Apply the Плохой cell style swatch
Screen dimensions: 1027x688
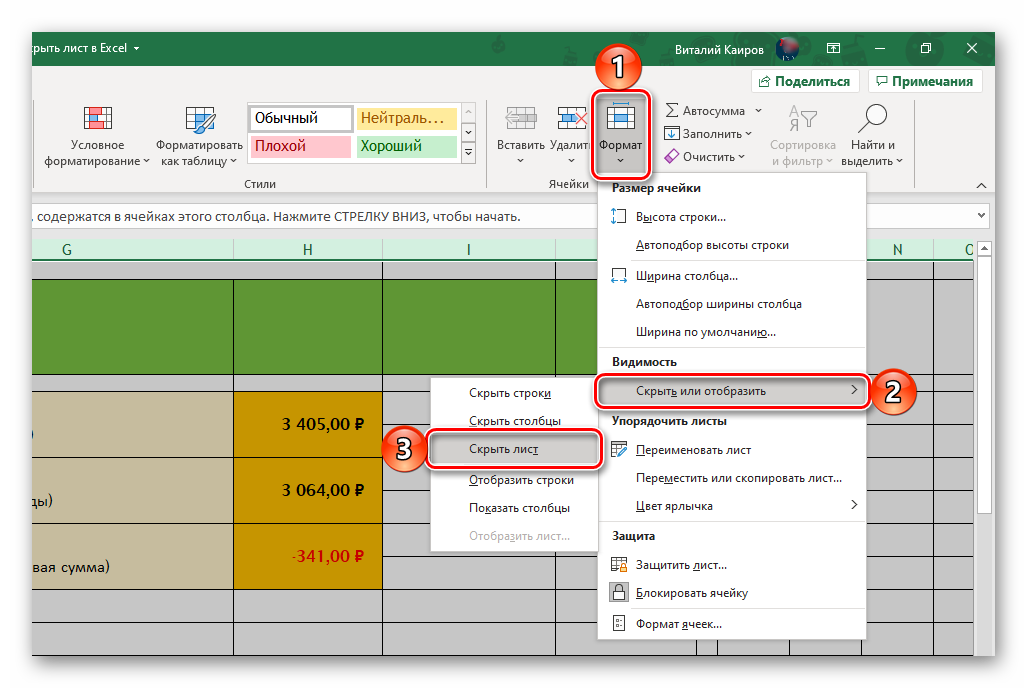tap(300, 147)
